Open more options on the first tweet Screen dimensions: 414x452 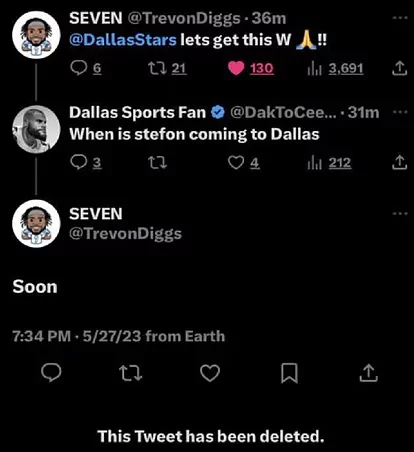400,17
